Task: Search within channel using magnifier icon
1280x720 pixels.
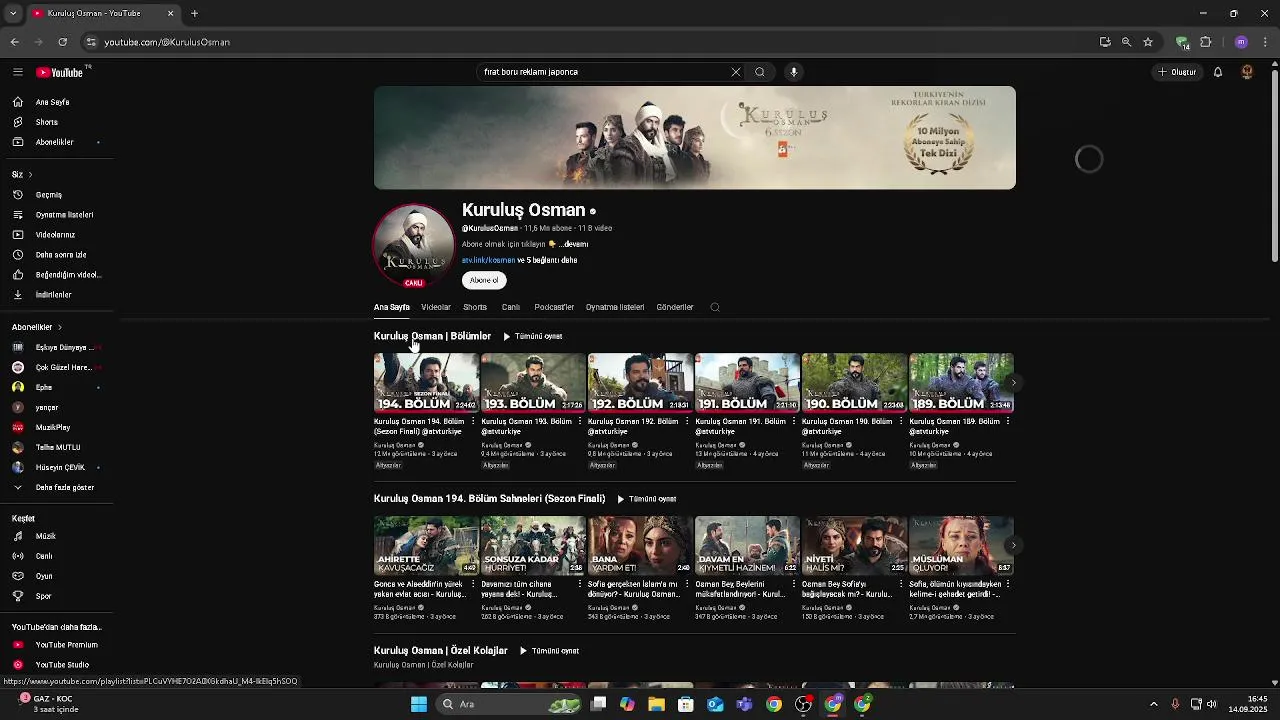Action: tap(715, 307)
